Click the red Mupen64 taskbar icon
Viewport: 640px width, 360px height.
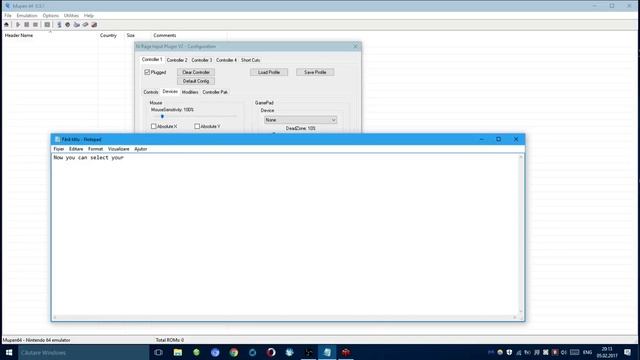[x=346, y=352]
